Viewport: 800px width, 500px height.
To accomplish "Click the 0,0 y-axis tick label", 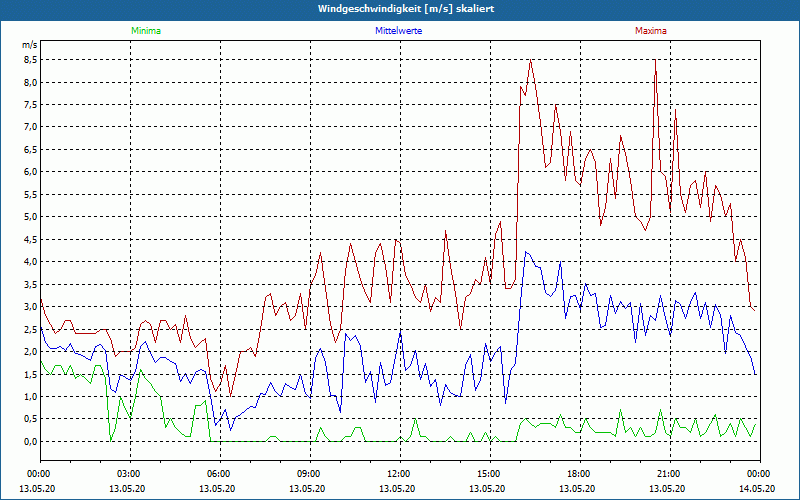I will click(29, 442).
